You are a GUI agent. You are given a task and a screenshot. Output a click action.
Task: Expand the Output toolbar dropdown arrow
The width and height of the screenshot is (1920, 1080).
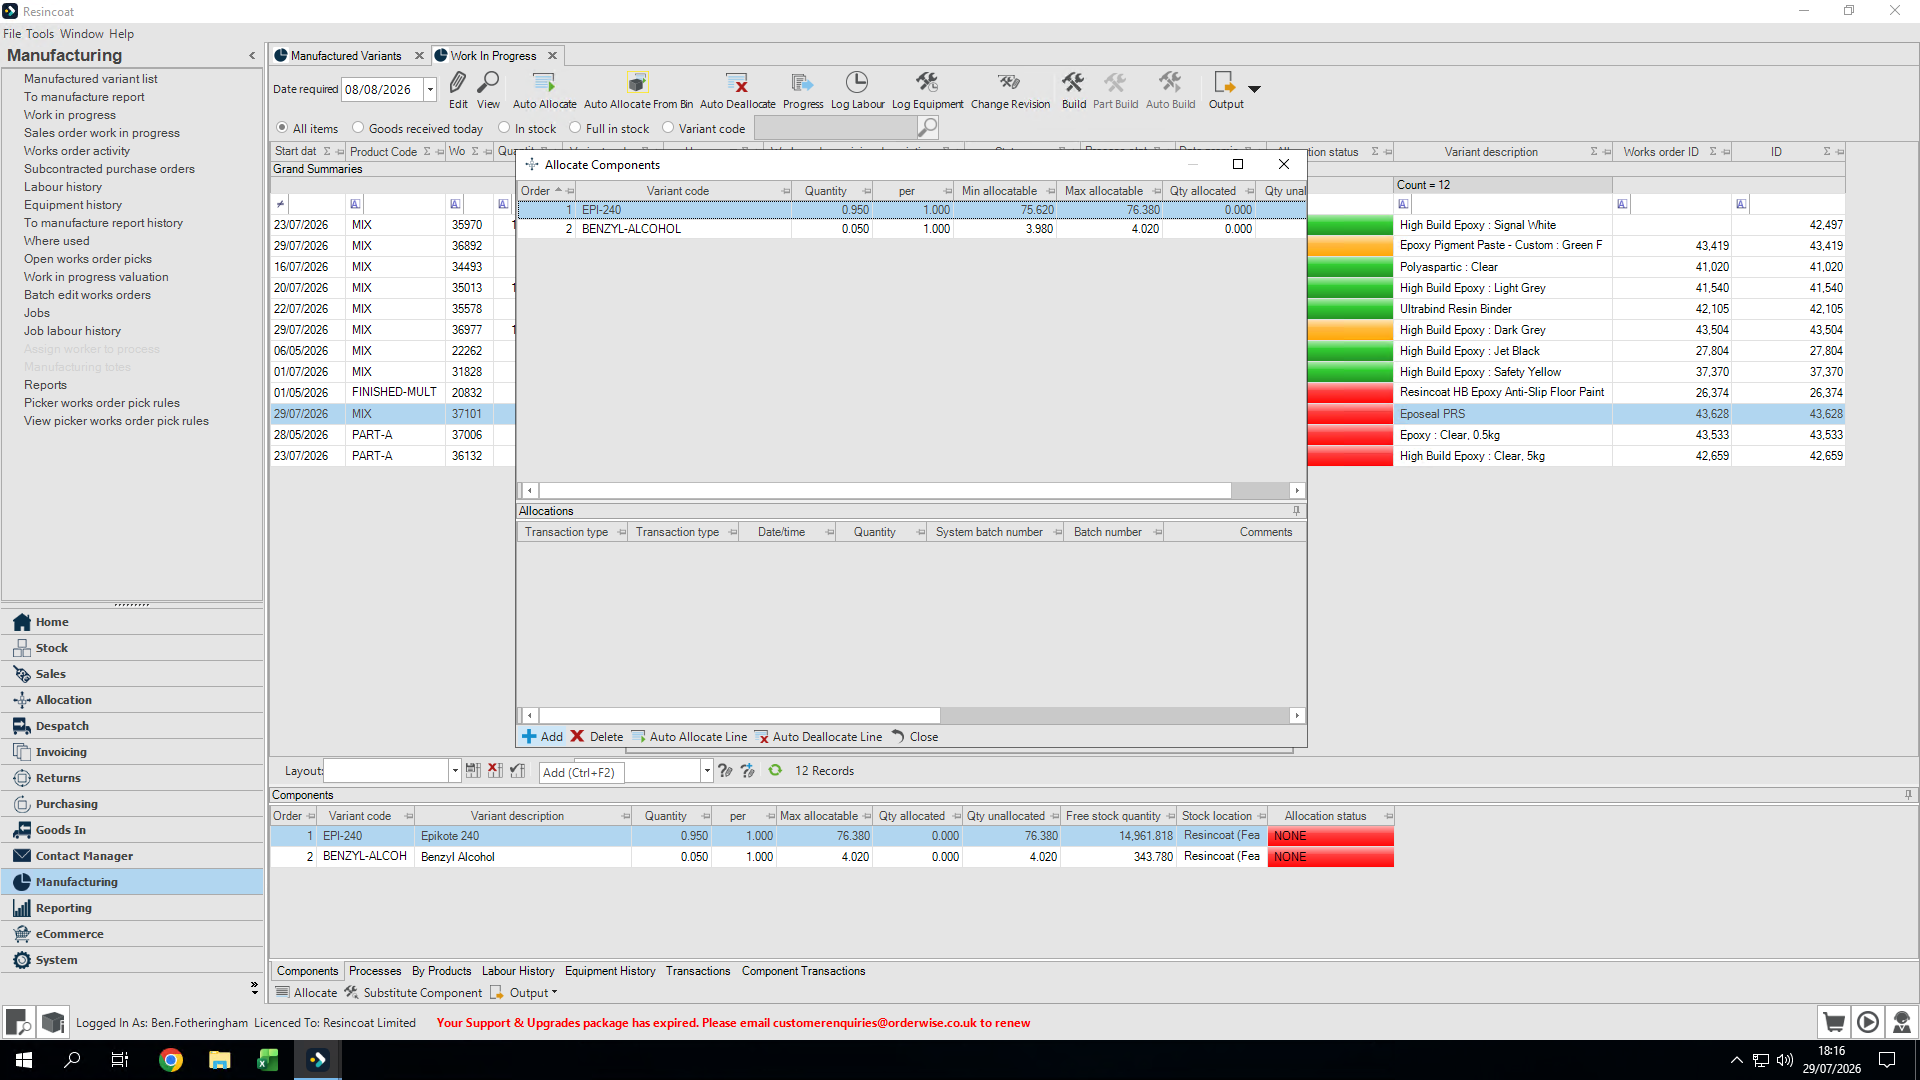point(1254,88)
